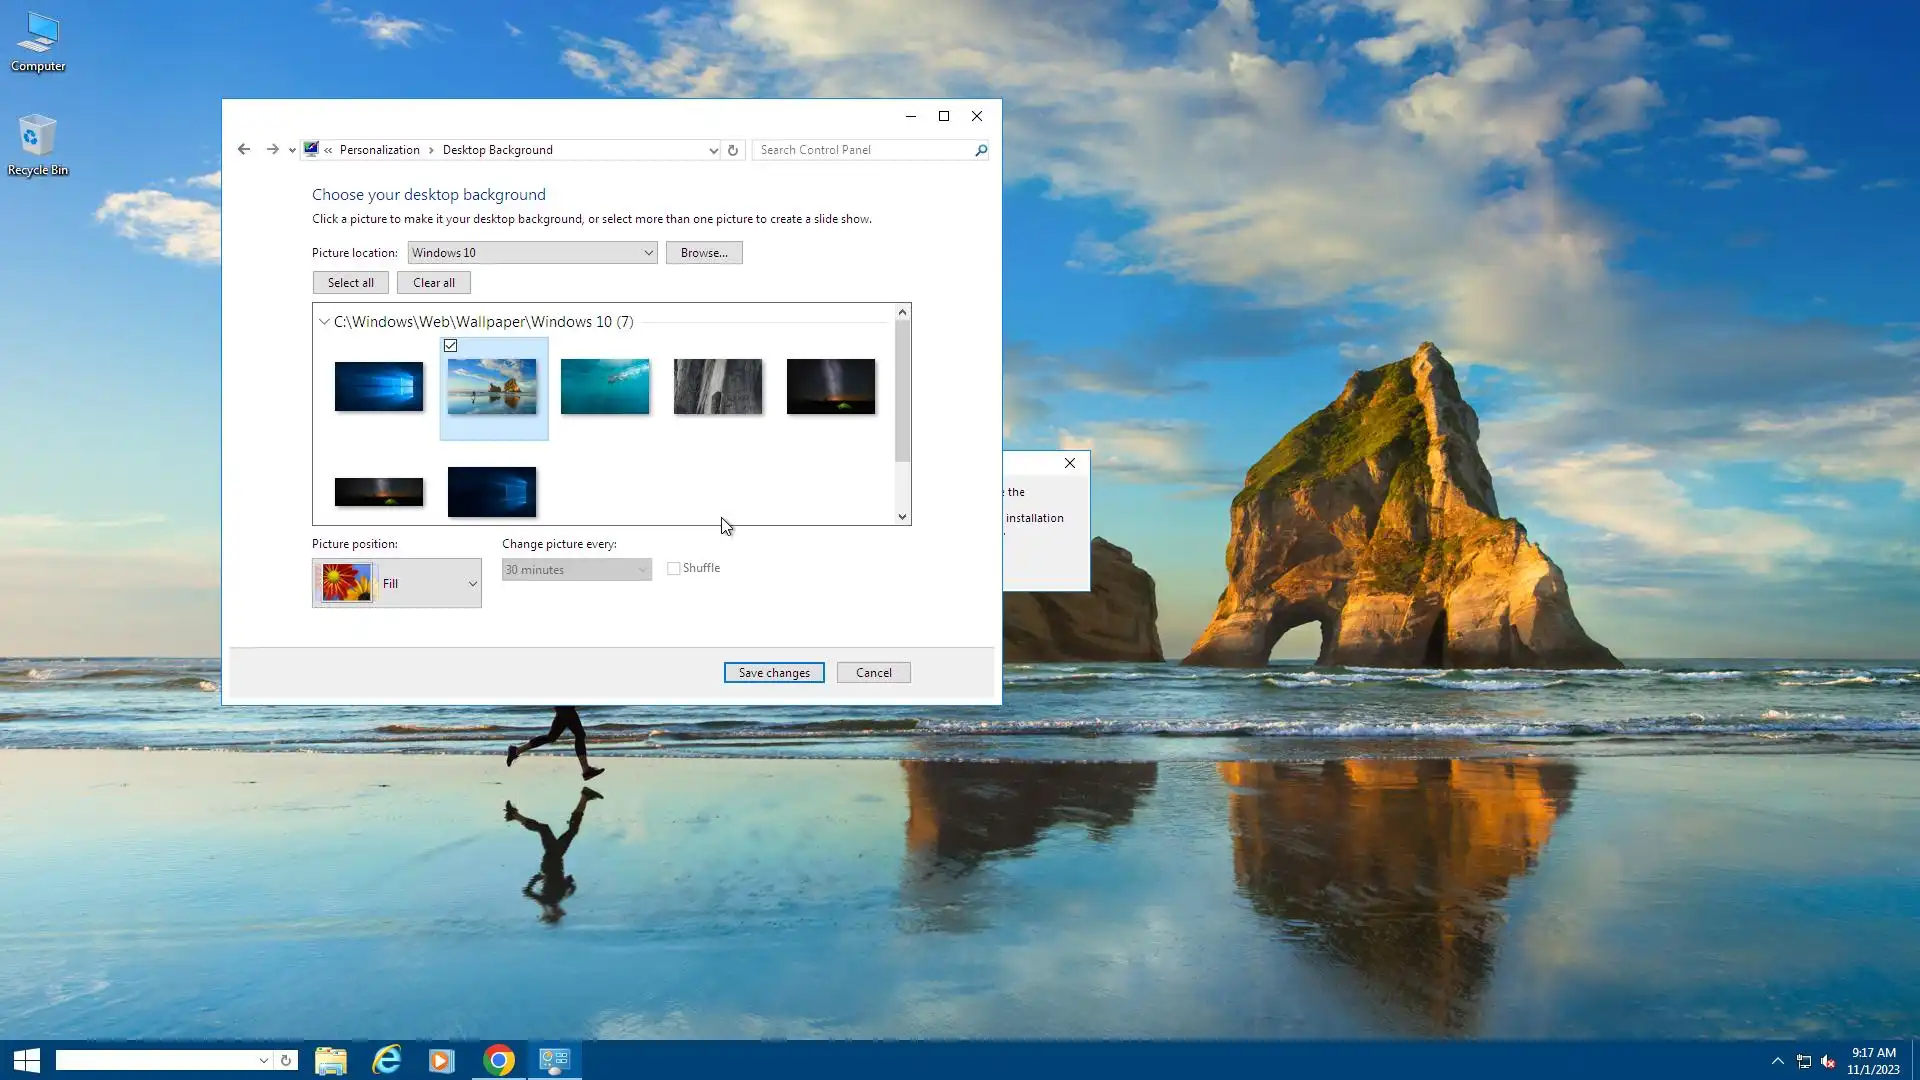The image size is (1920, 1080).
Task: Open the Picture location dropdown
Action: pyautogui.click(x=532, y=253)
